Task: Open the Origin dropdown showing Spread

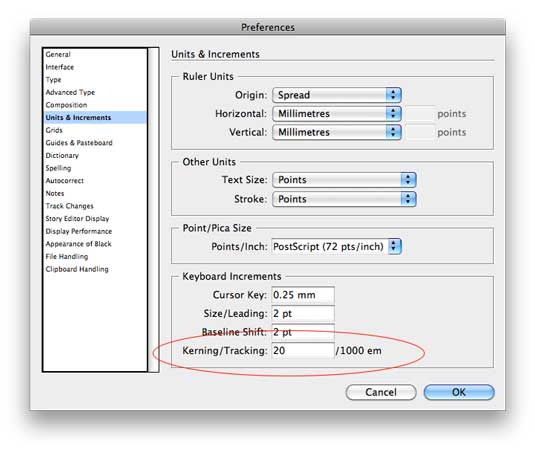Action: (336, 95)
